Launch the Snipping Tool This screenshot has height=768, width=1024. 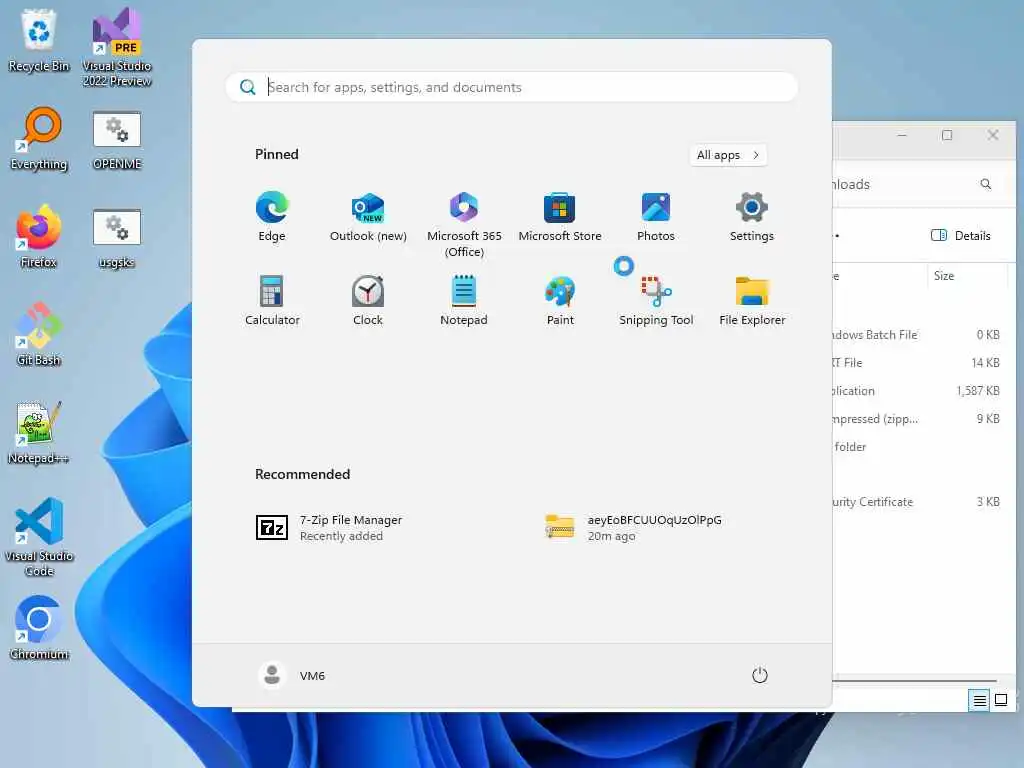[656, 301]
